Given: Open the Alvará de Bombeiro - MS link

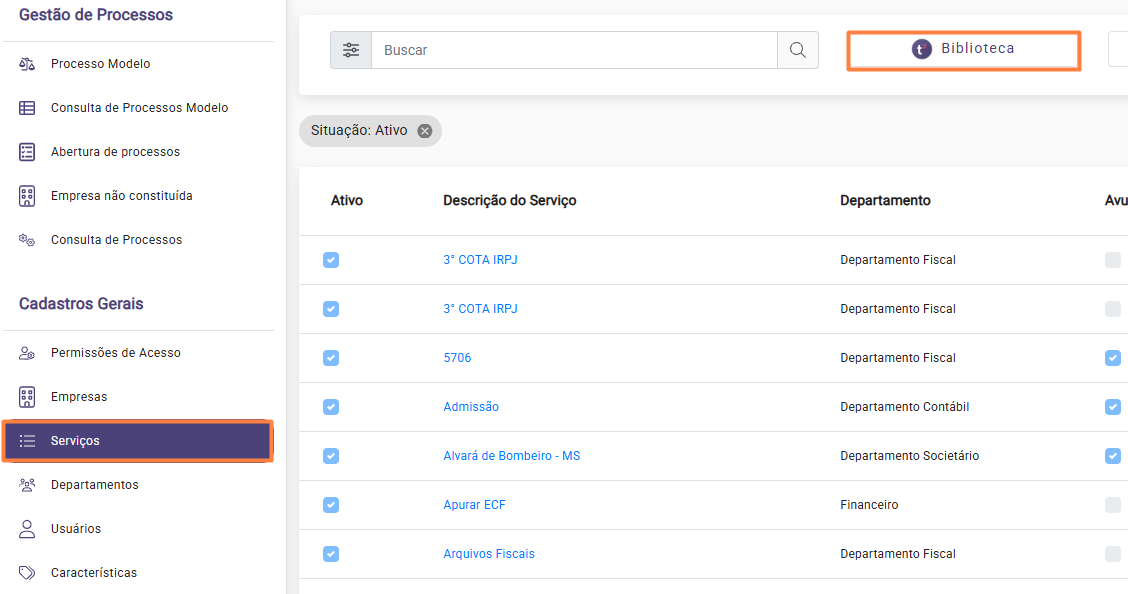Looking at the screenshot, I should [511, 456].
